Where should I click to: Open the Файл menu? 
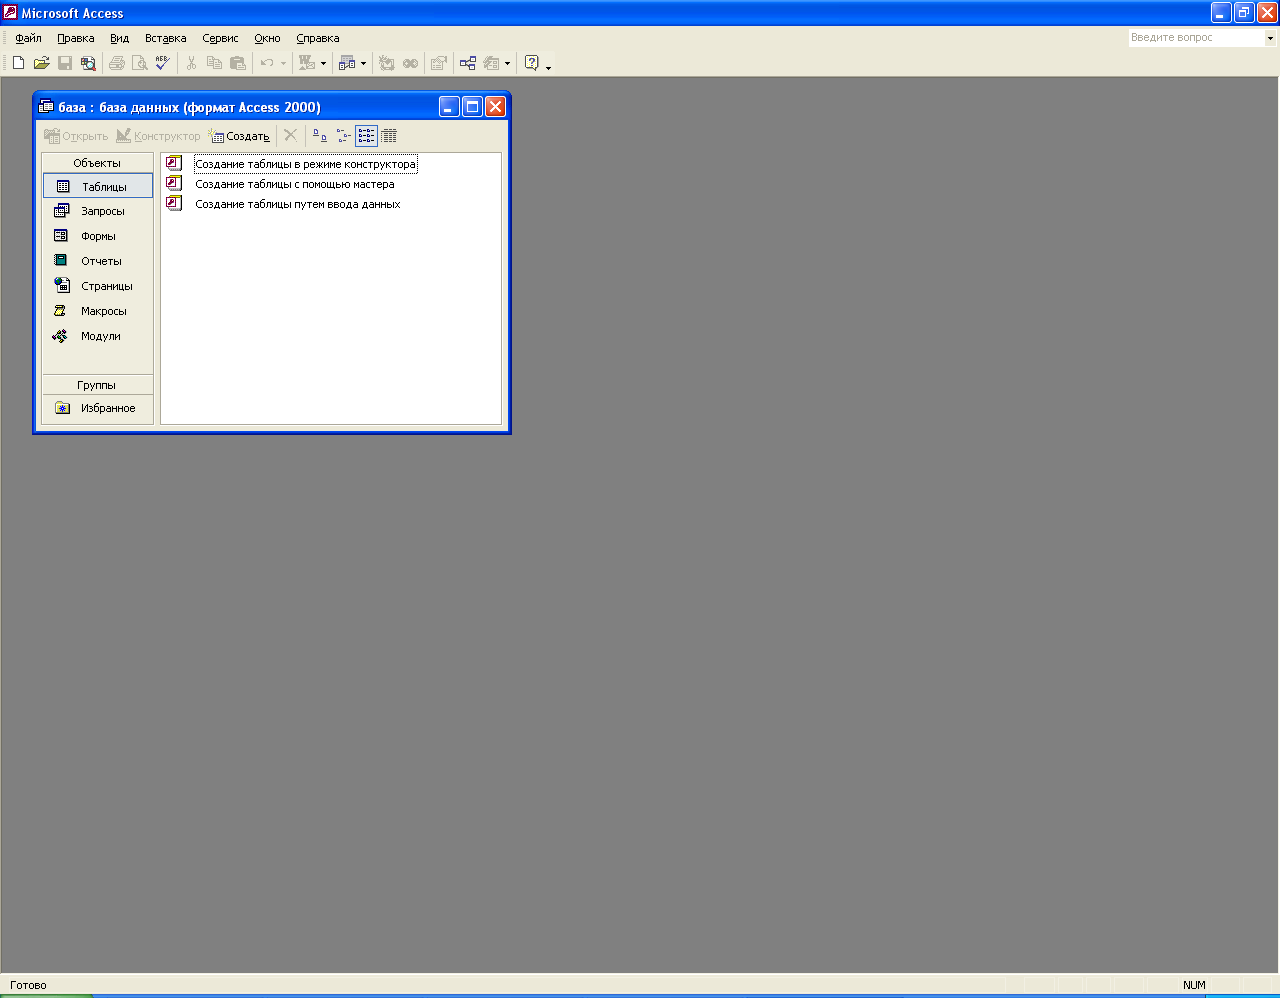[x=28, y=38]
